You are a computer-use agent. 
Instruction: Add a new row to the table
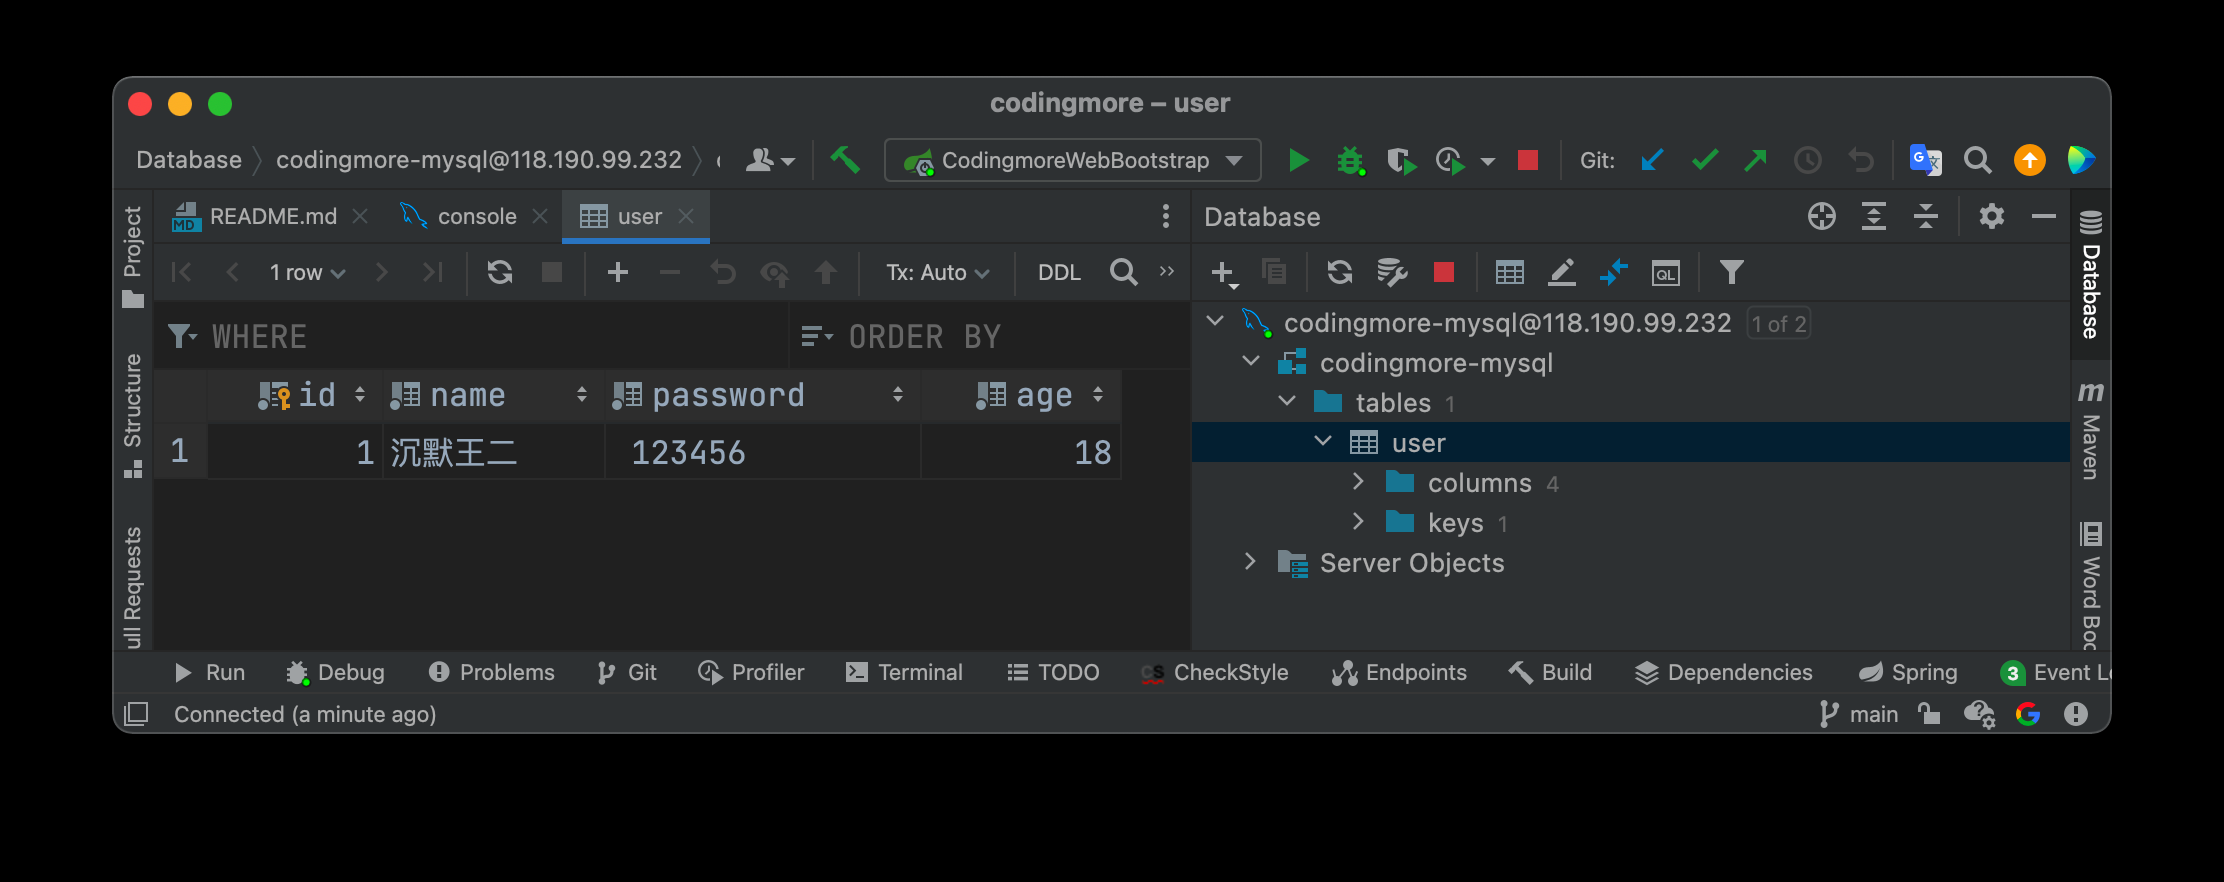click(x=618, y=272)
